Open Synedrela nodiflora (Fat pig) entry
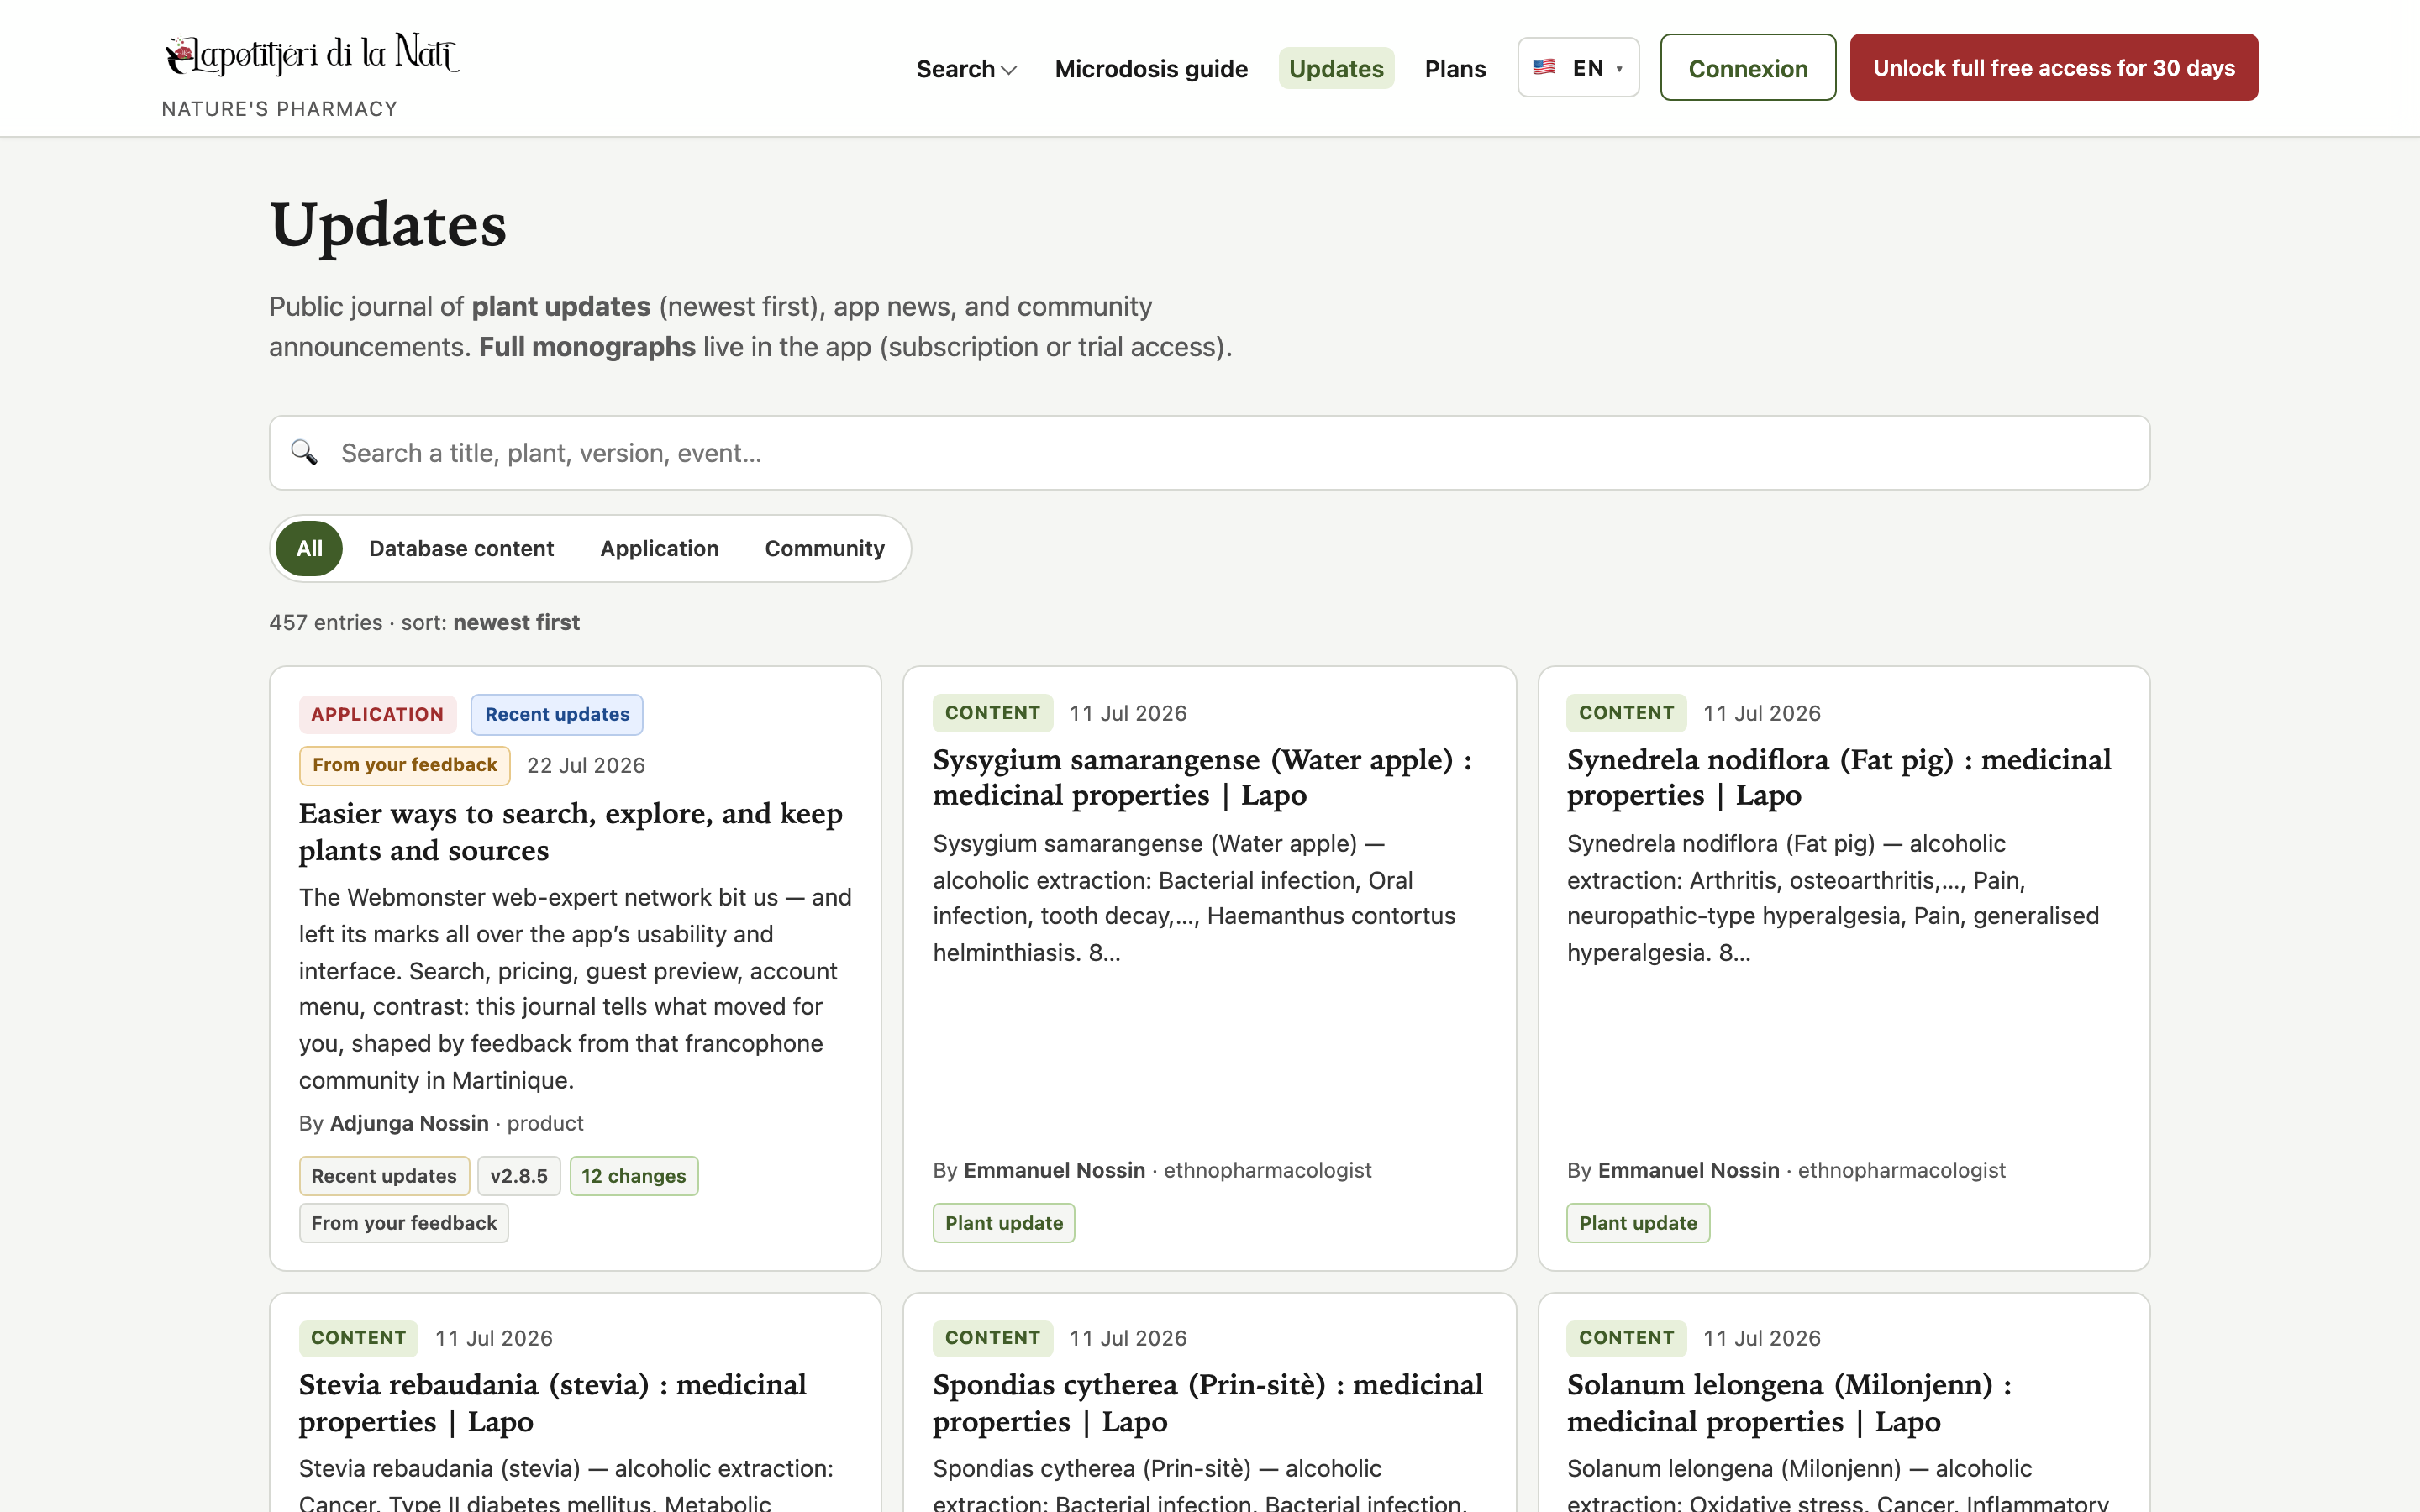Image resolution: width=2420 pixels, height=1512 pixels. pos(1838,777)
